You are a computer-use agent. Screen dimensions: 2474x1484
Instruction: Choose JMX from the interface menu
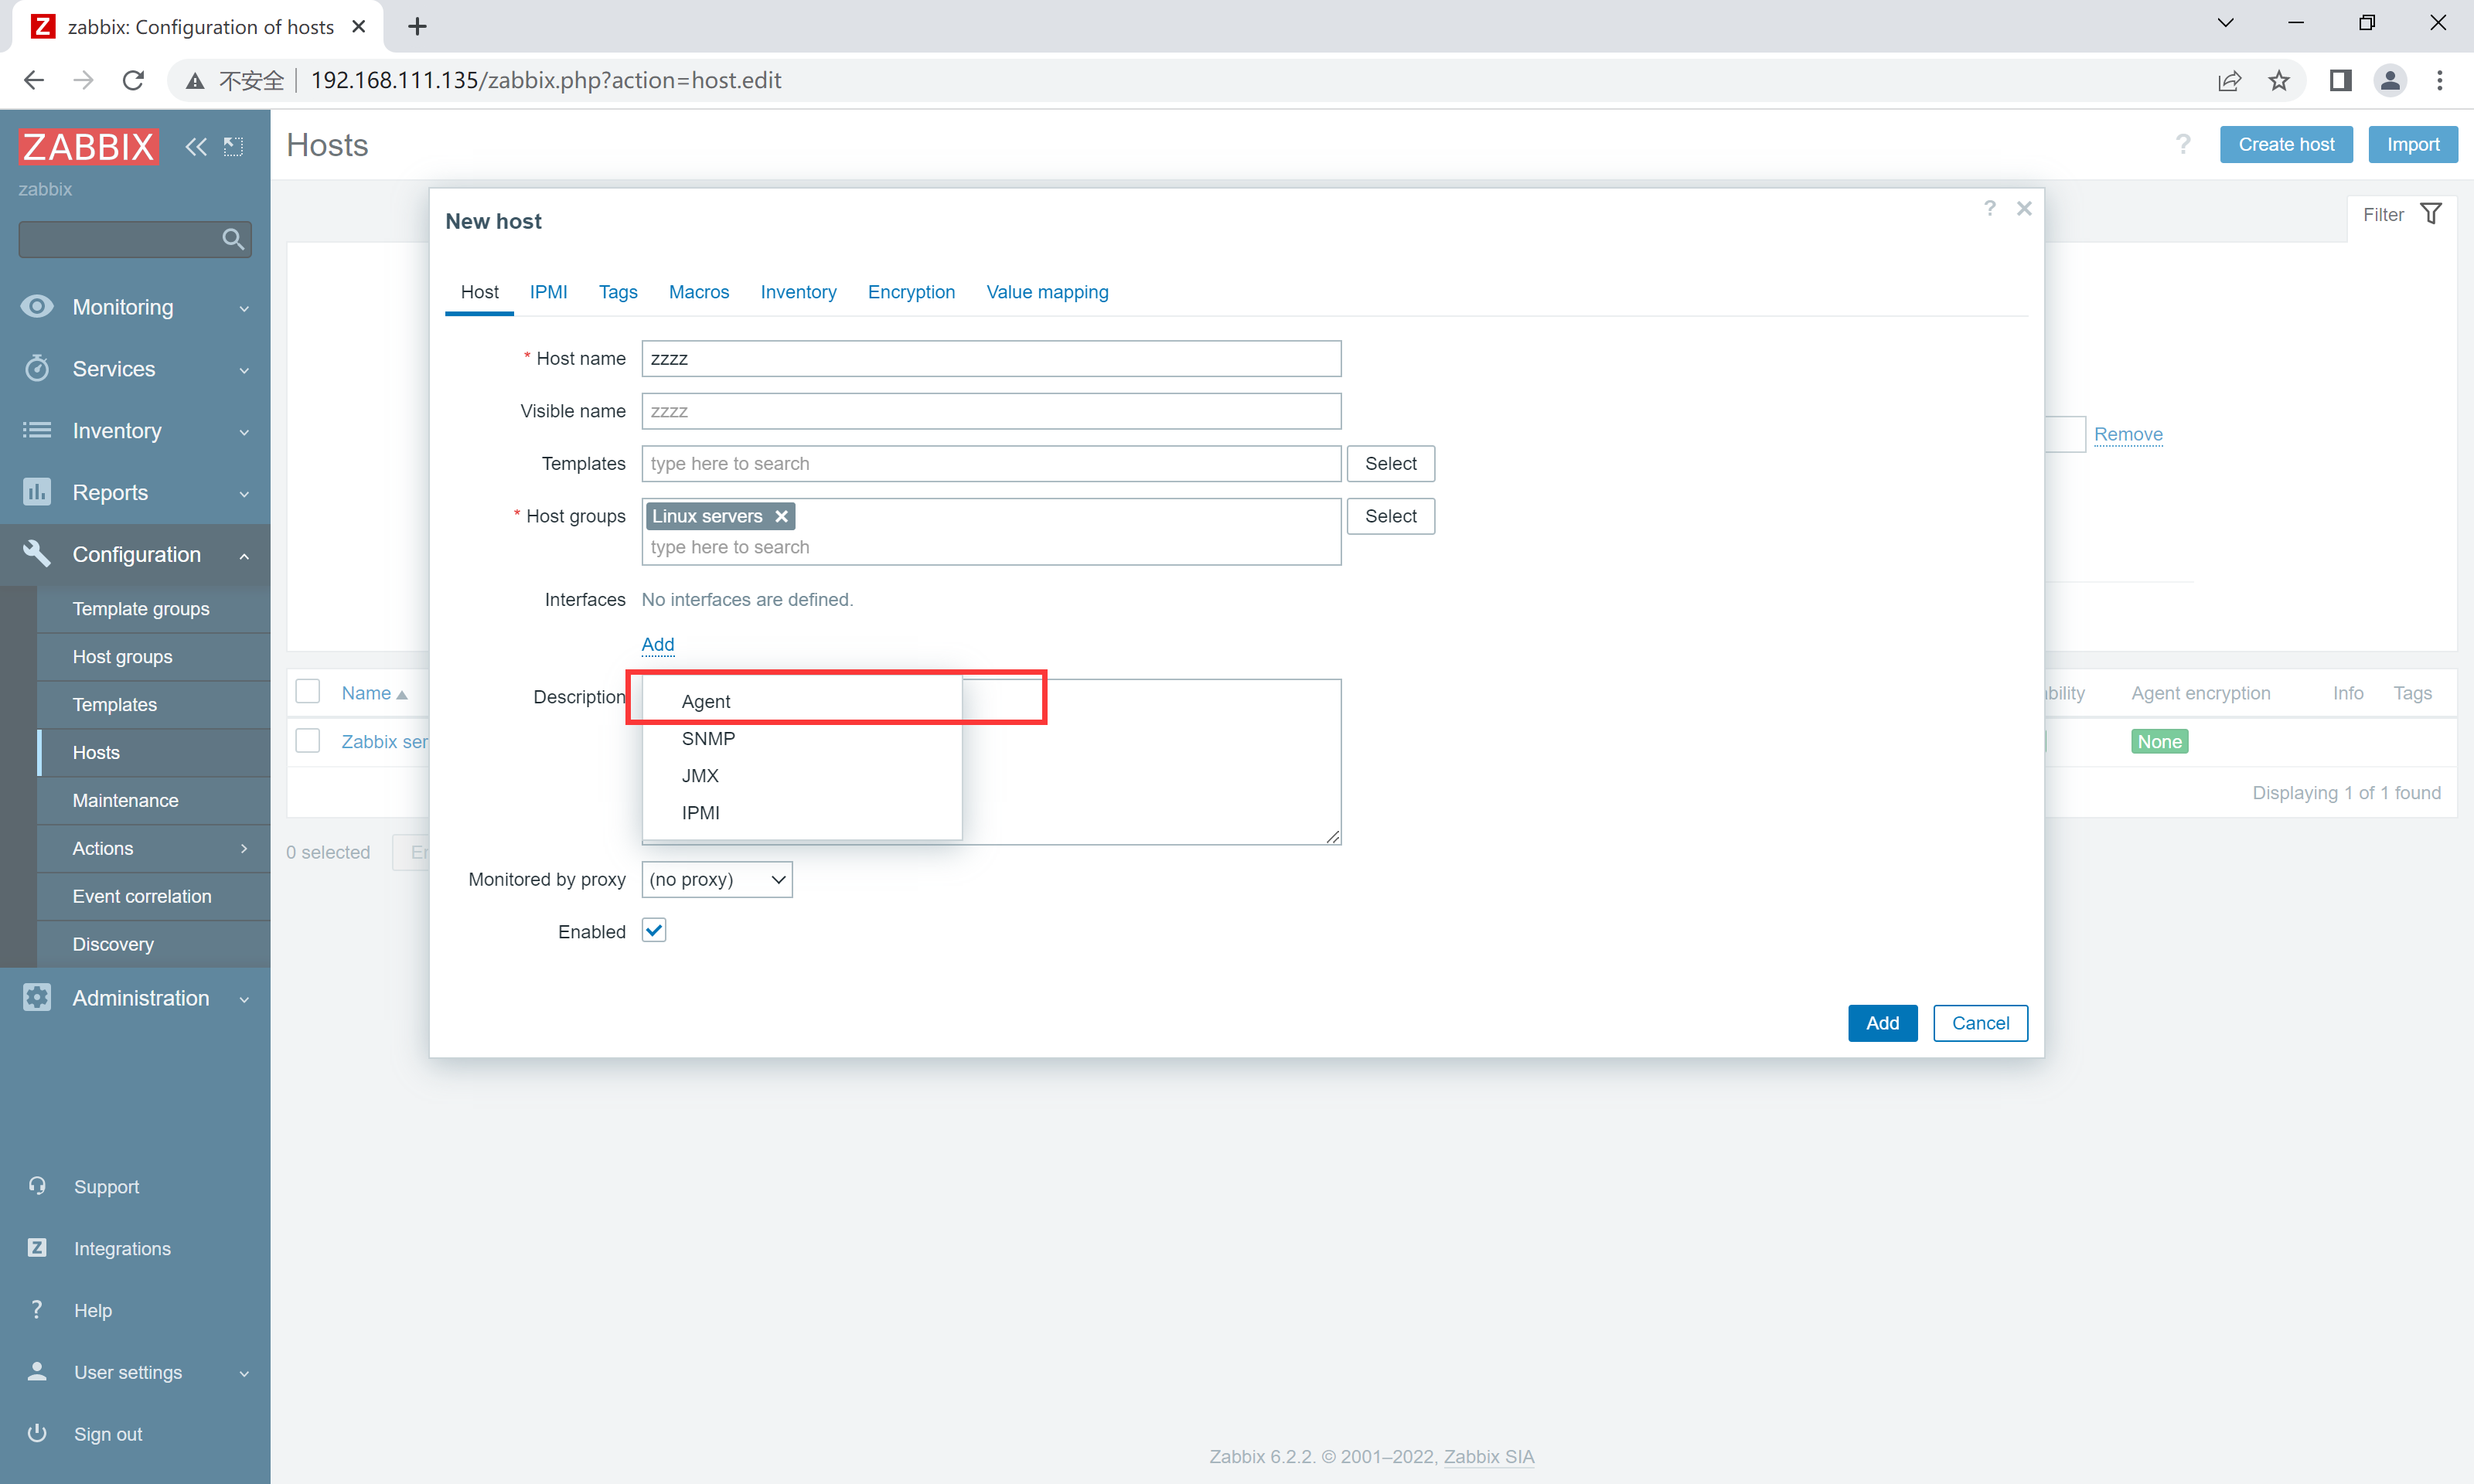coord(802,776)
